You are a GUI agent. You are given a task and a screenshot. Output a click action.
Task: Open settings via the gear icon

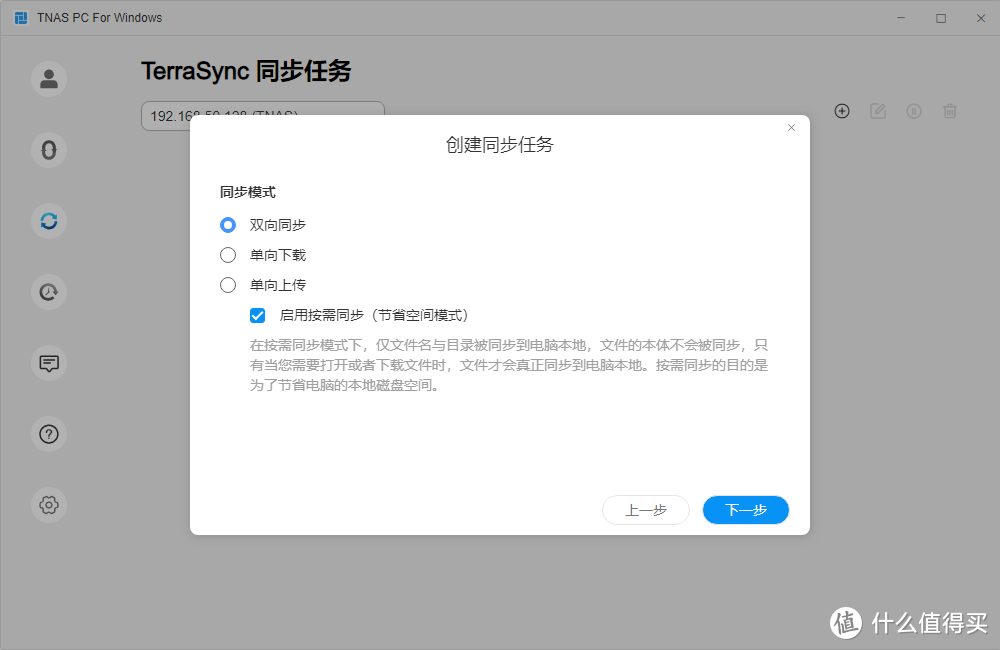[x=49, y=506]
